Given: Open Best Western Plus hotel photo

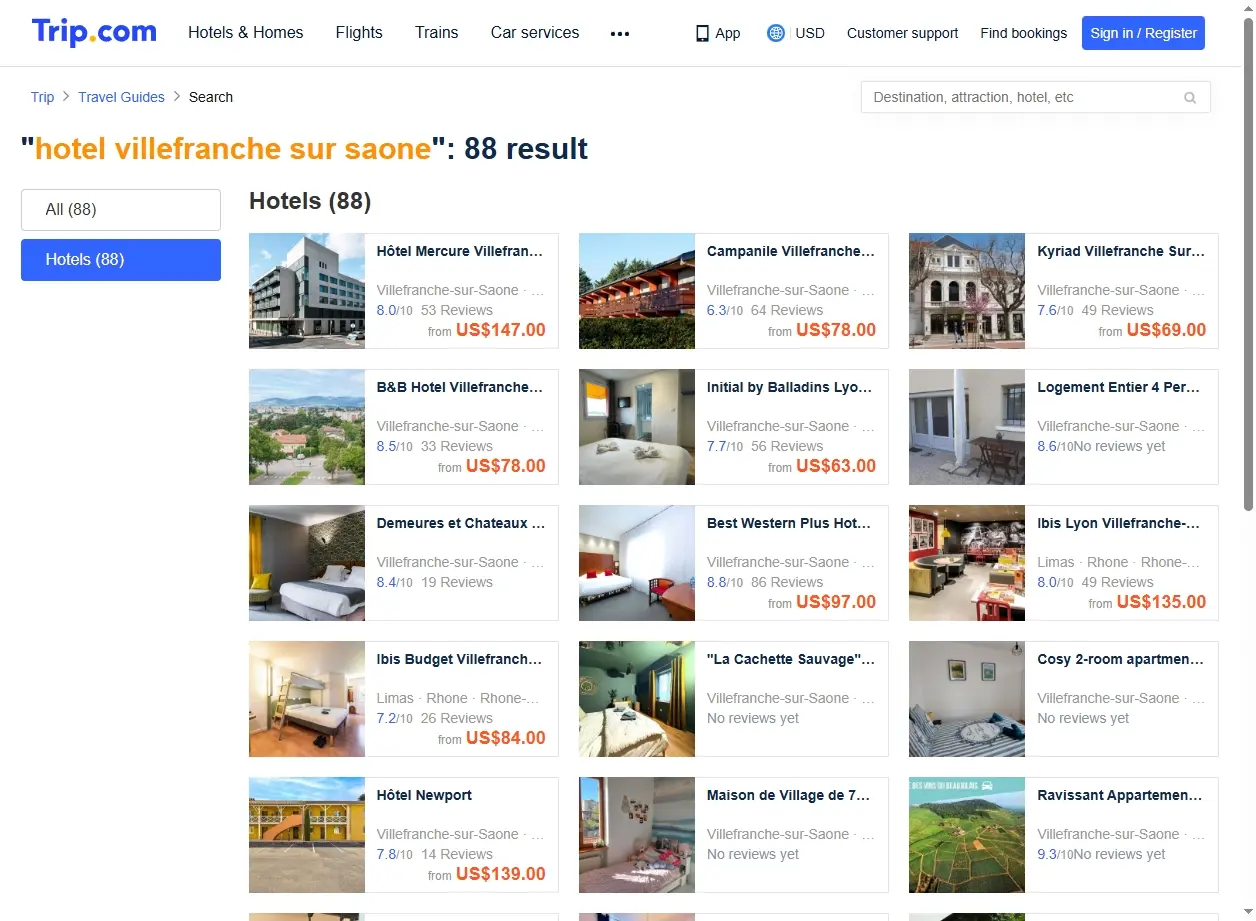Looking at the screenshot, I should click(637, 563).
